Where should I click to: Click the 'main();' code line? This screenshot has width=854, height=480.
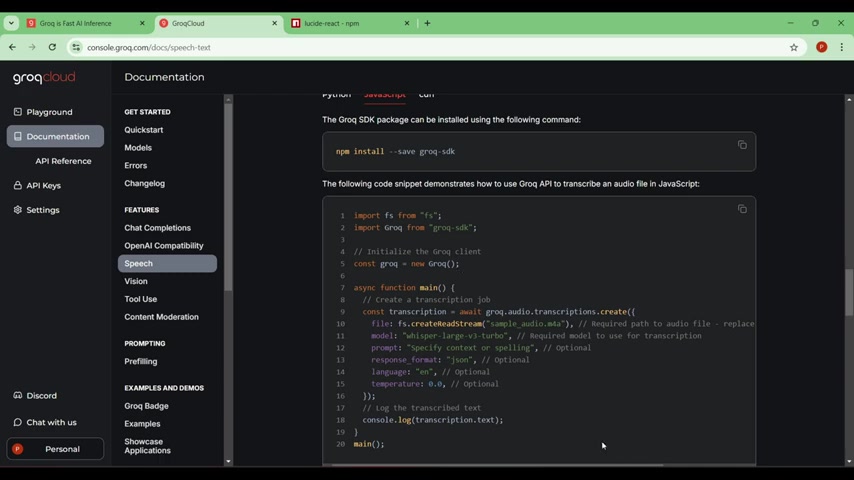[x=369, y=444]
